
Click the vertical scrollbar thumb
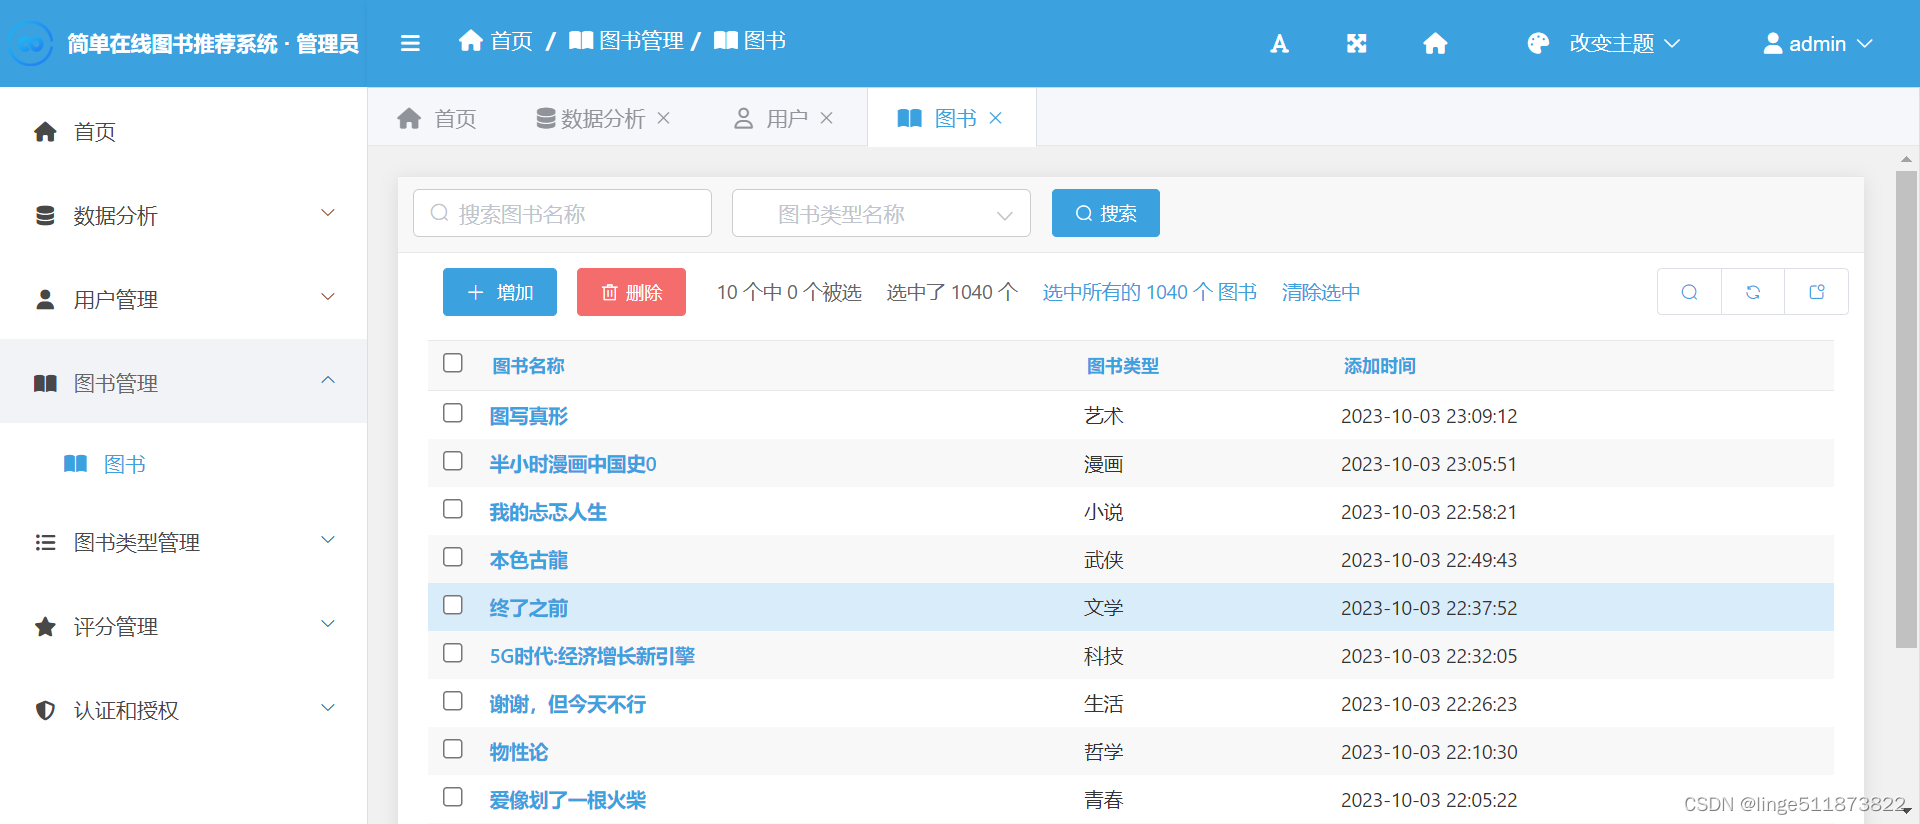coord(1906,410)
